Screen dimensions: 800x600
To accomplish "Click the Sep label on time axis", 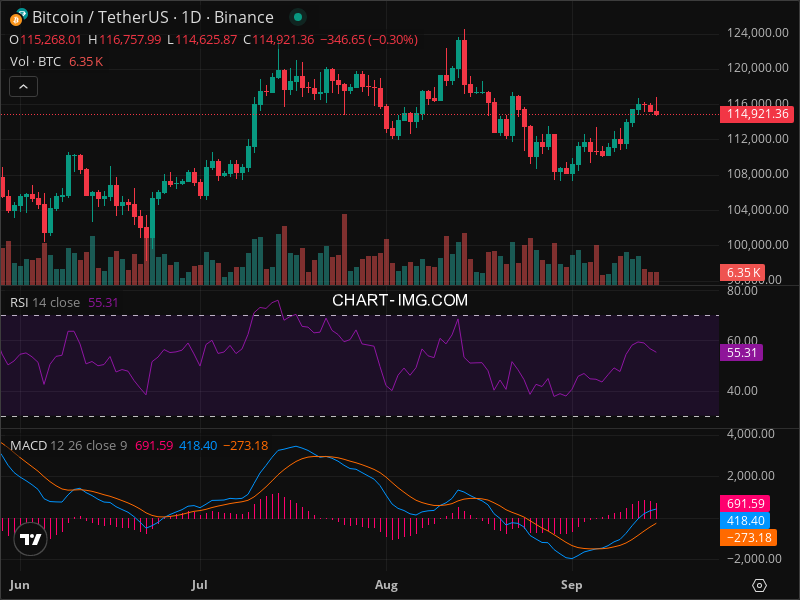I will pyautogui.click(x=571, y=585).
